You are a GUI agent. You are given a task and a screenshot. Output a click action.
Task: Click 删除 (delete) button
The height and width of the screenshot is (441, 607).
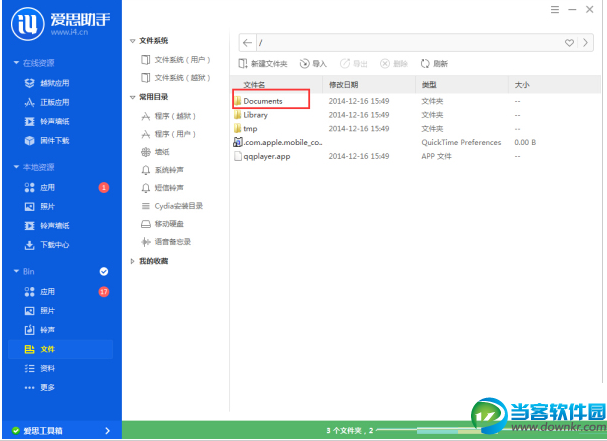394,63
